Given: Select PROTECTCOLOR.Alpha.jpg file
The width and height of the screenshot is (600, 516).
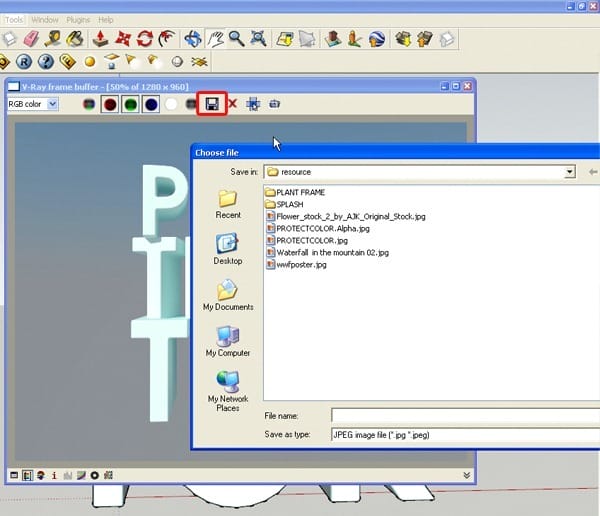Looking at the screenshot, I should [318, 229].
